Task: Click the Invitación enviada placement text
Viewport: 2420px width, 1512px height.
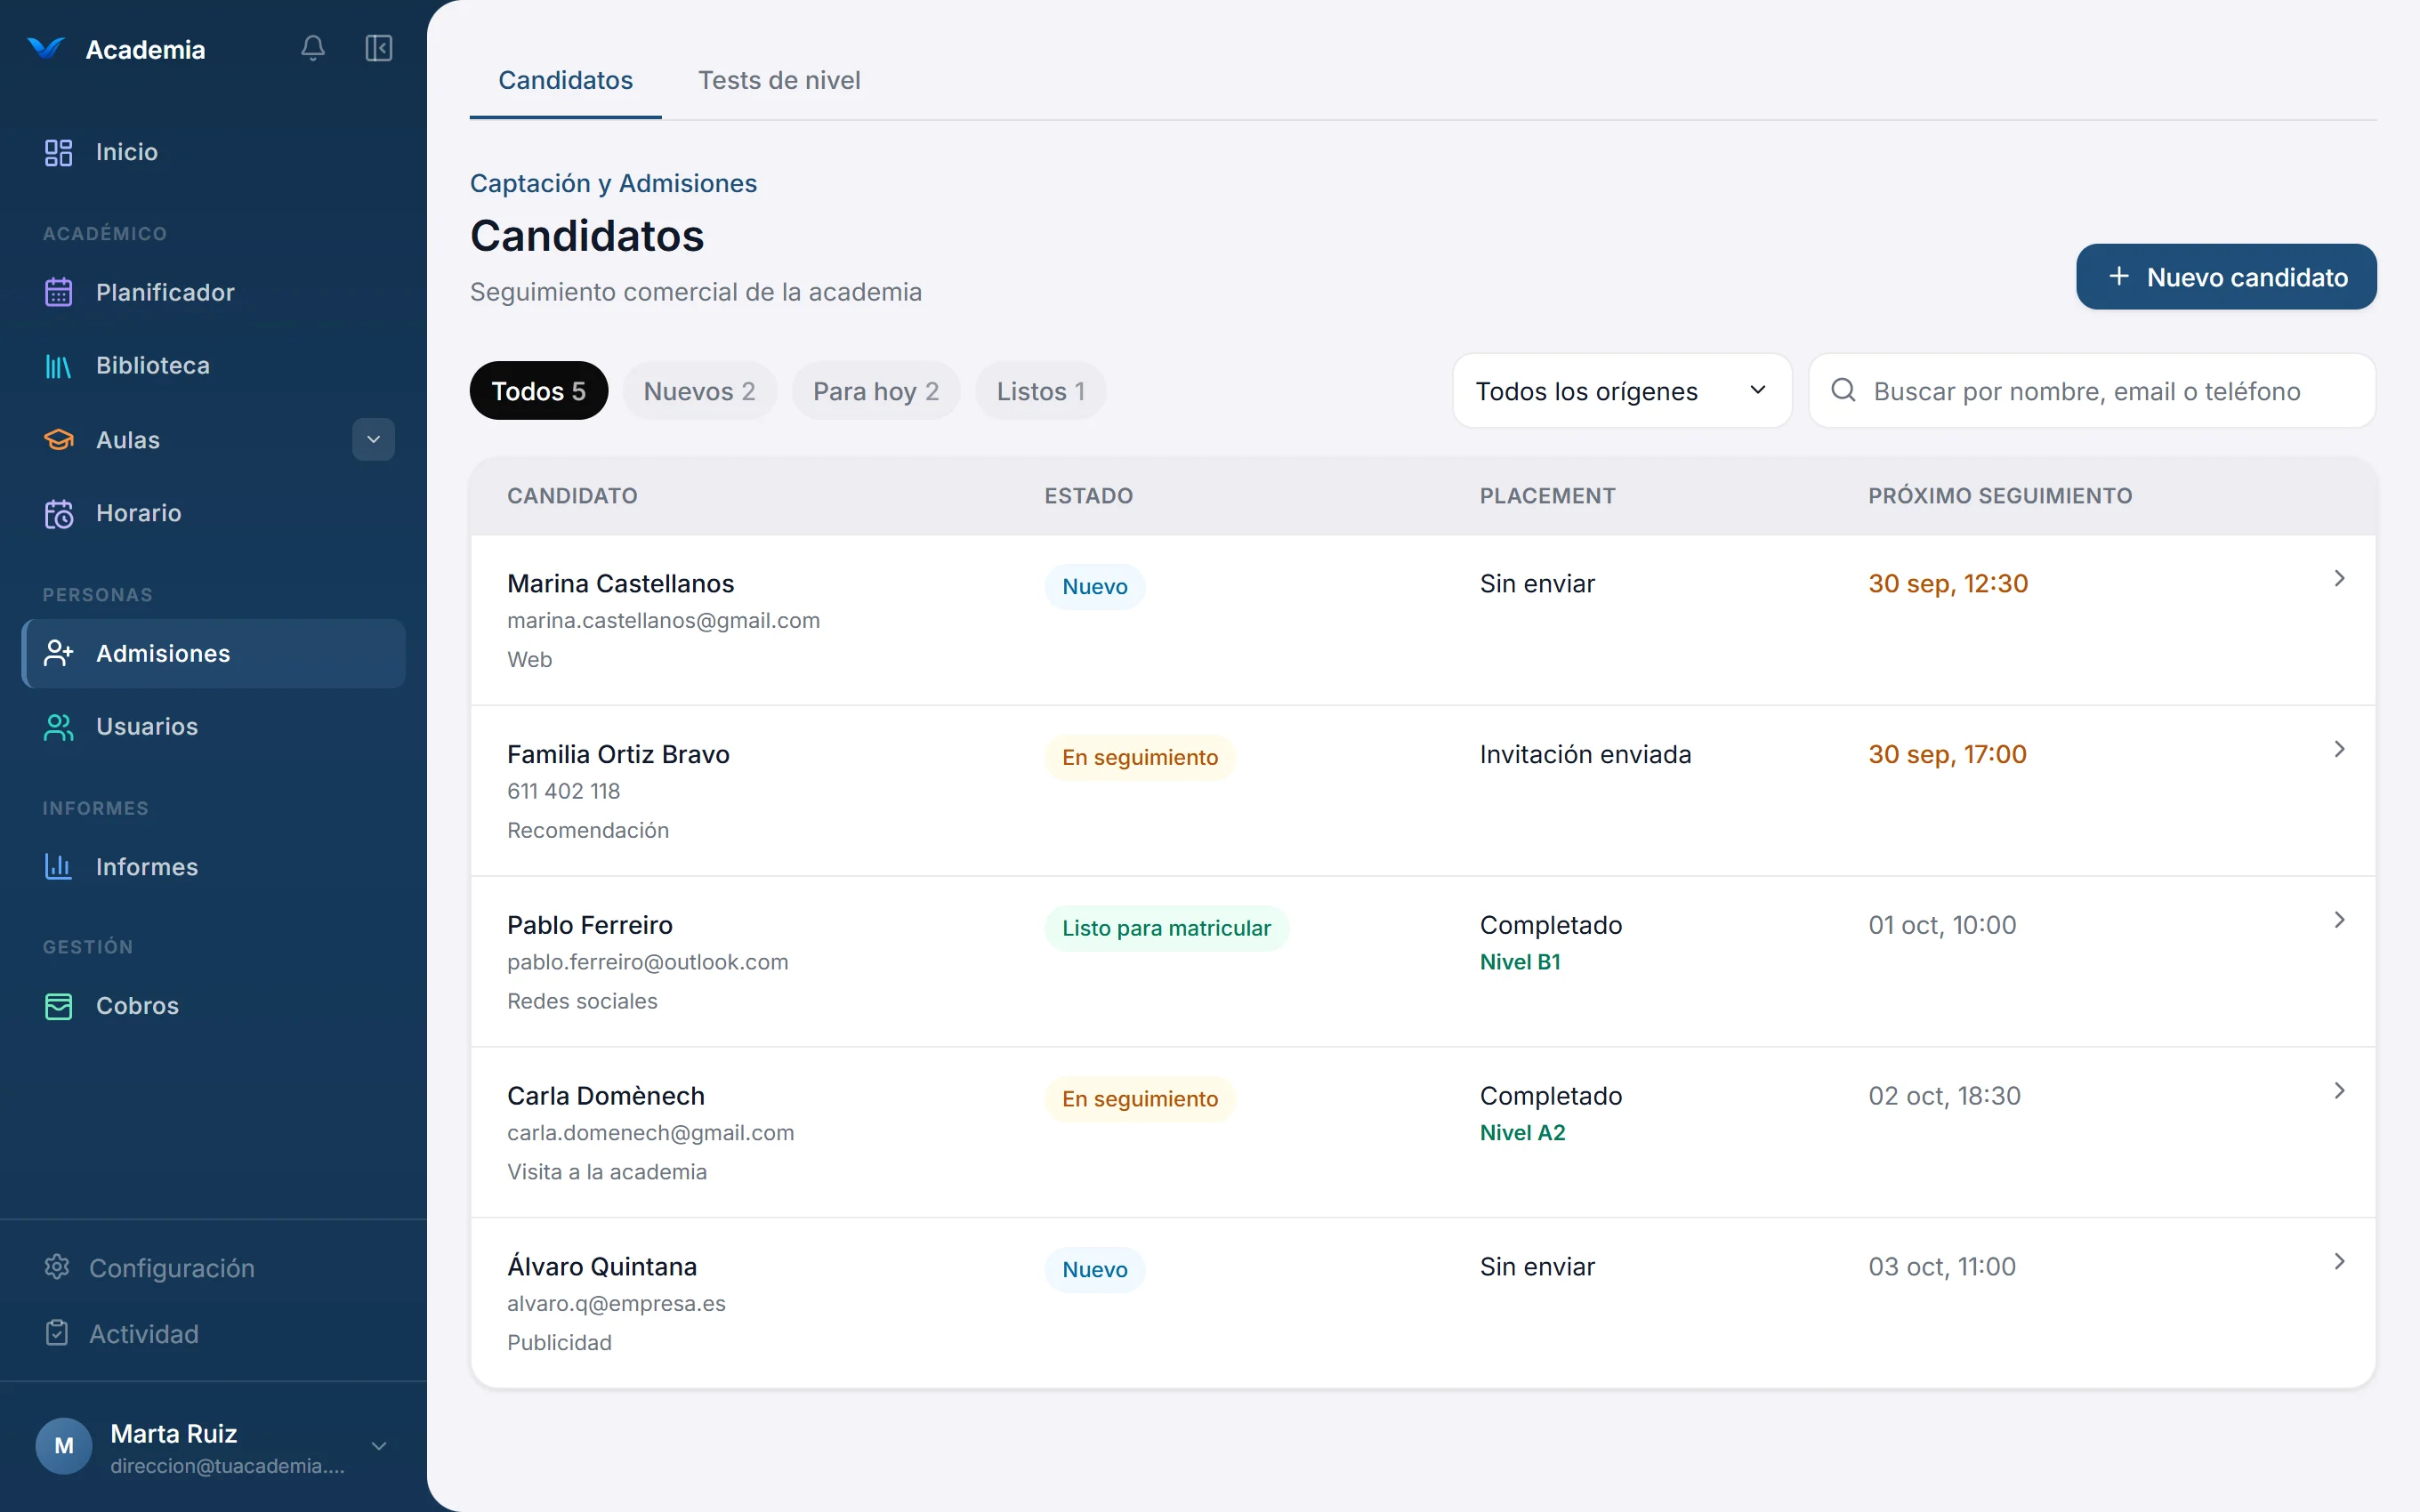Action: point(1585,754)
